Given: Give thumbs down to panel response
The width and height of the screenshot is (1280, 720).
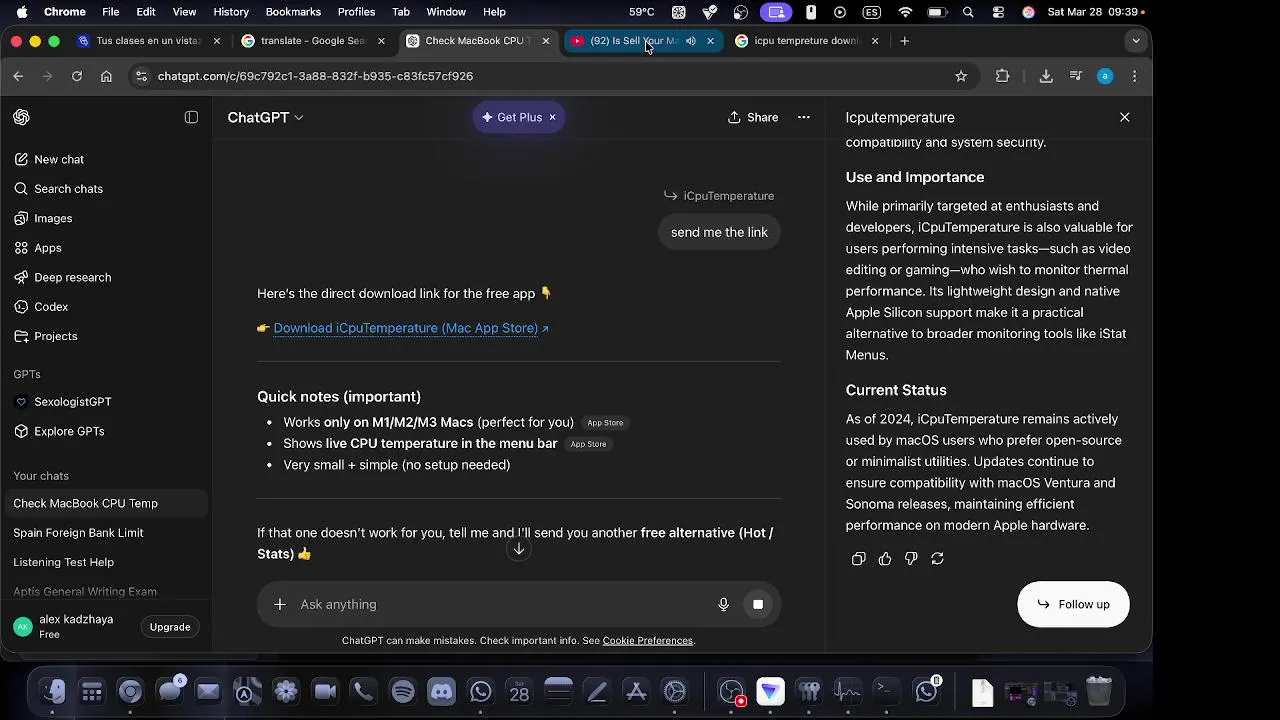Looking at the screenshot, I should pyautogui.click(x=911, y=559).
